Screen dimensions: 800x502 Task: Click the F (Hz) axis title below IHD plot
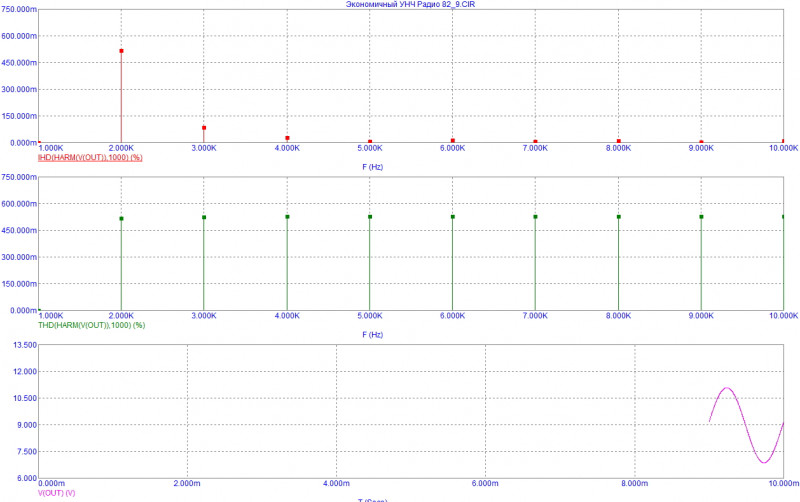372,167
